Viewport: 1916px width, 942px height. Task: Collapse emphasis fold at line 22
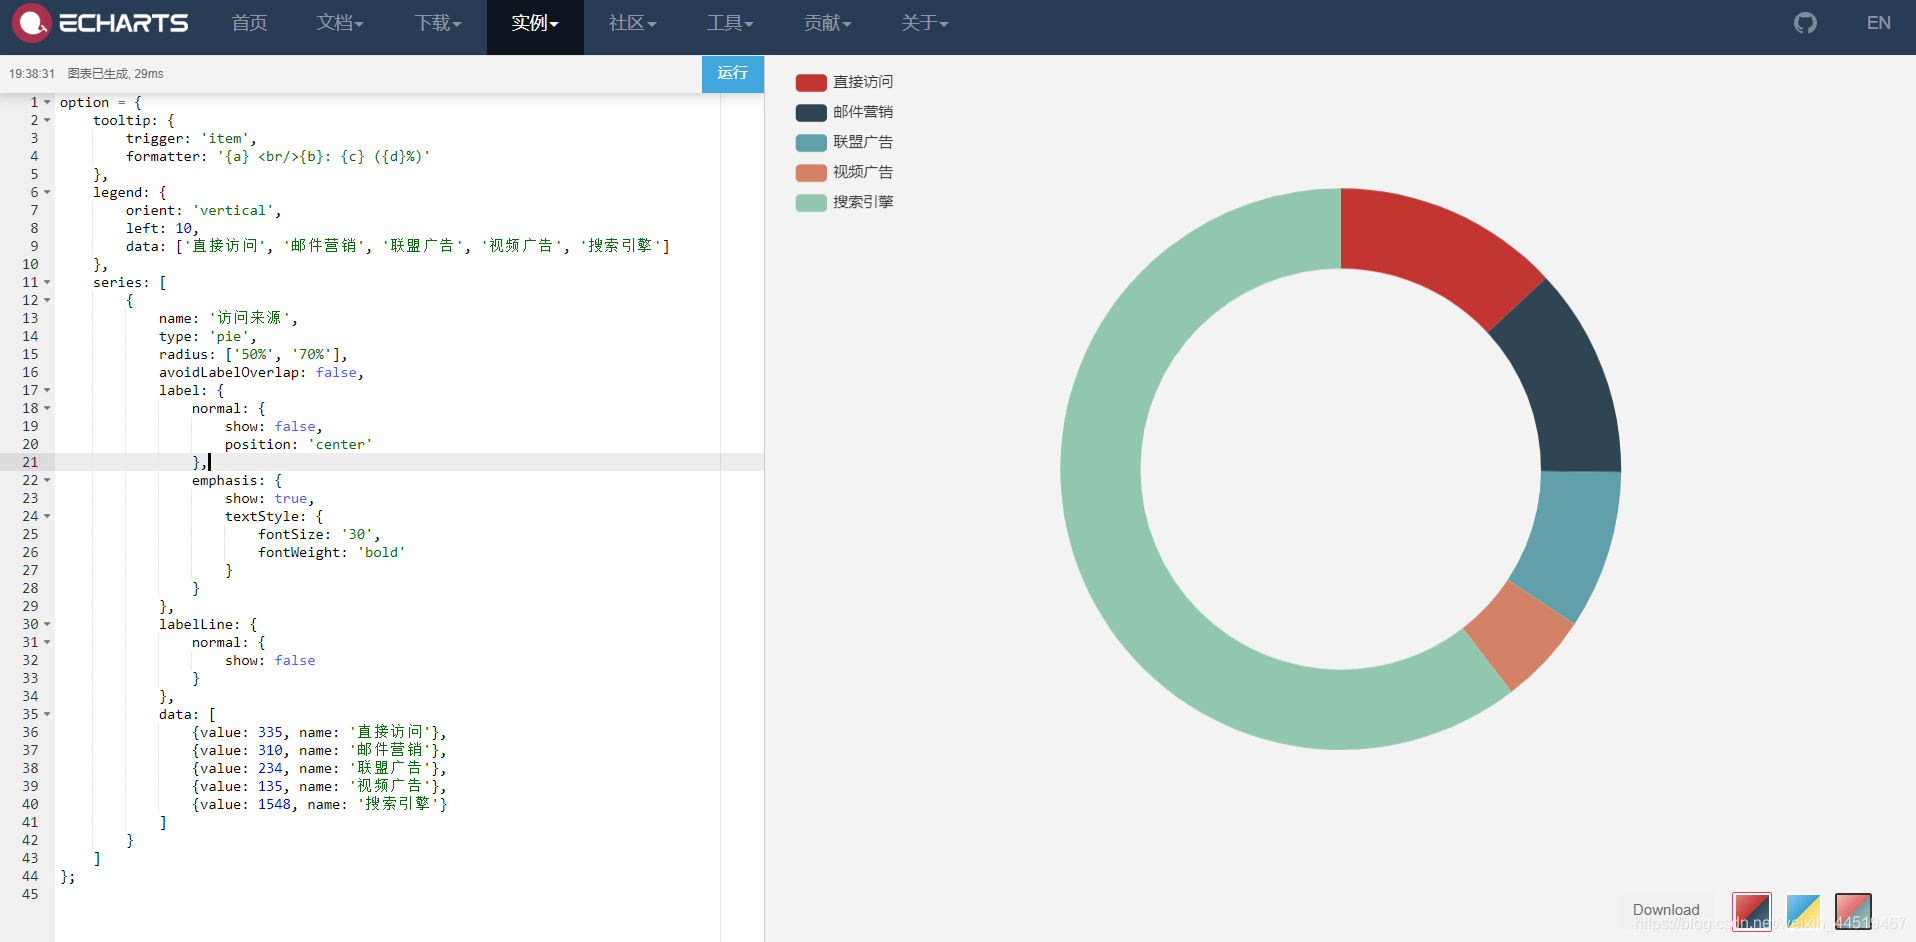[47, 480]
